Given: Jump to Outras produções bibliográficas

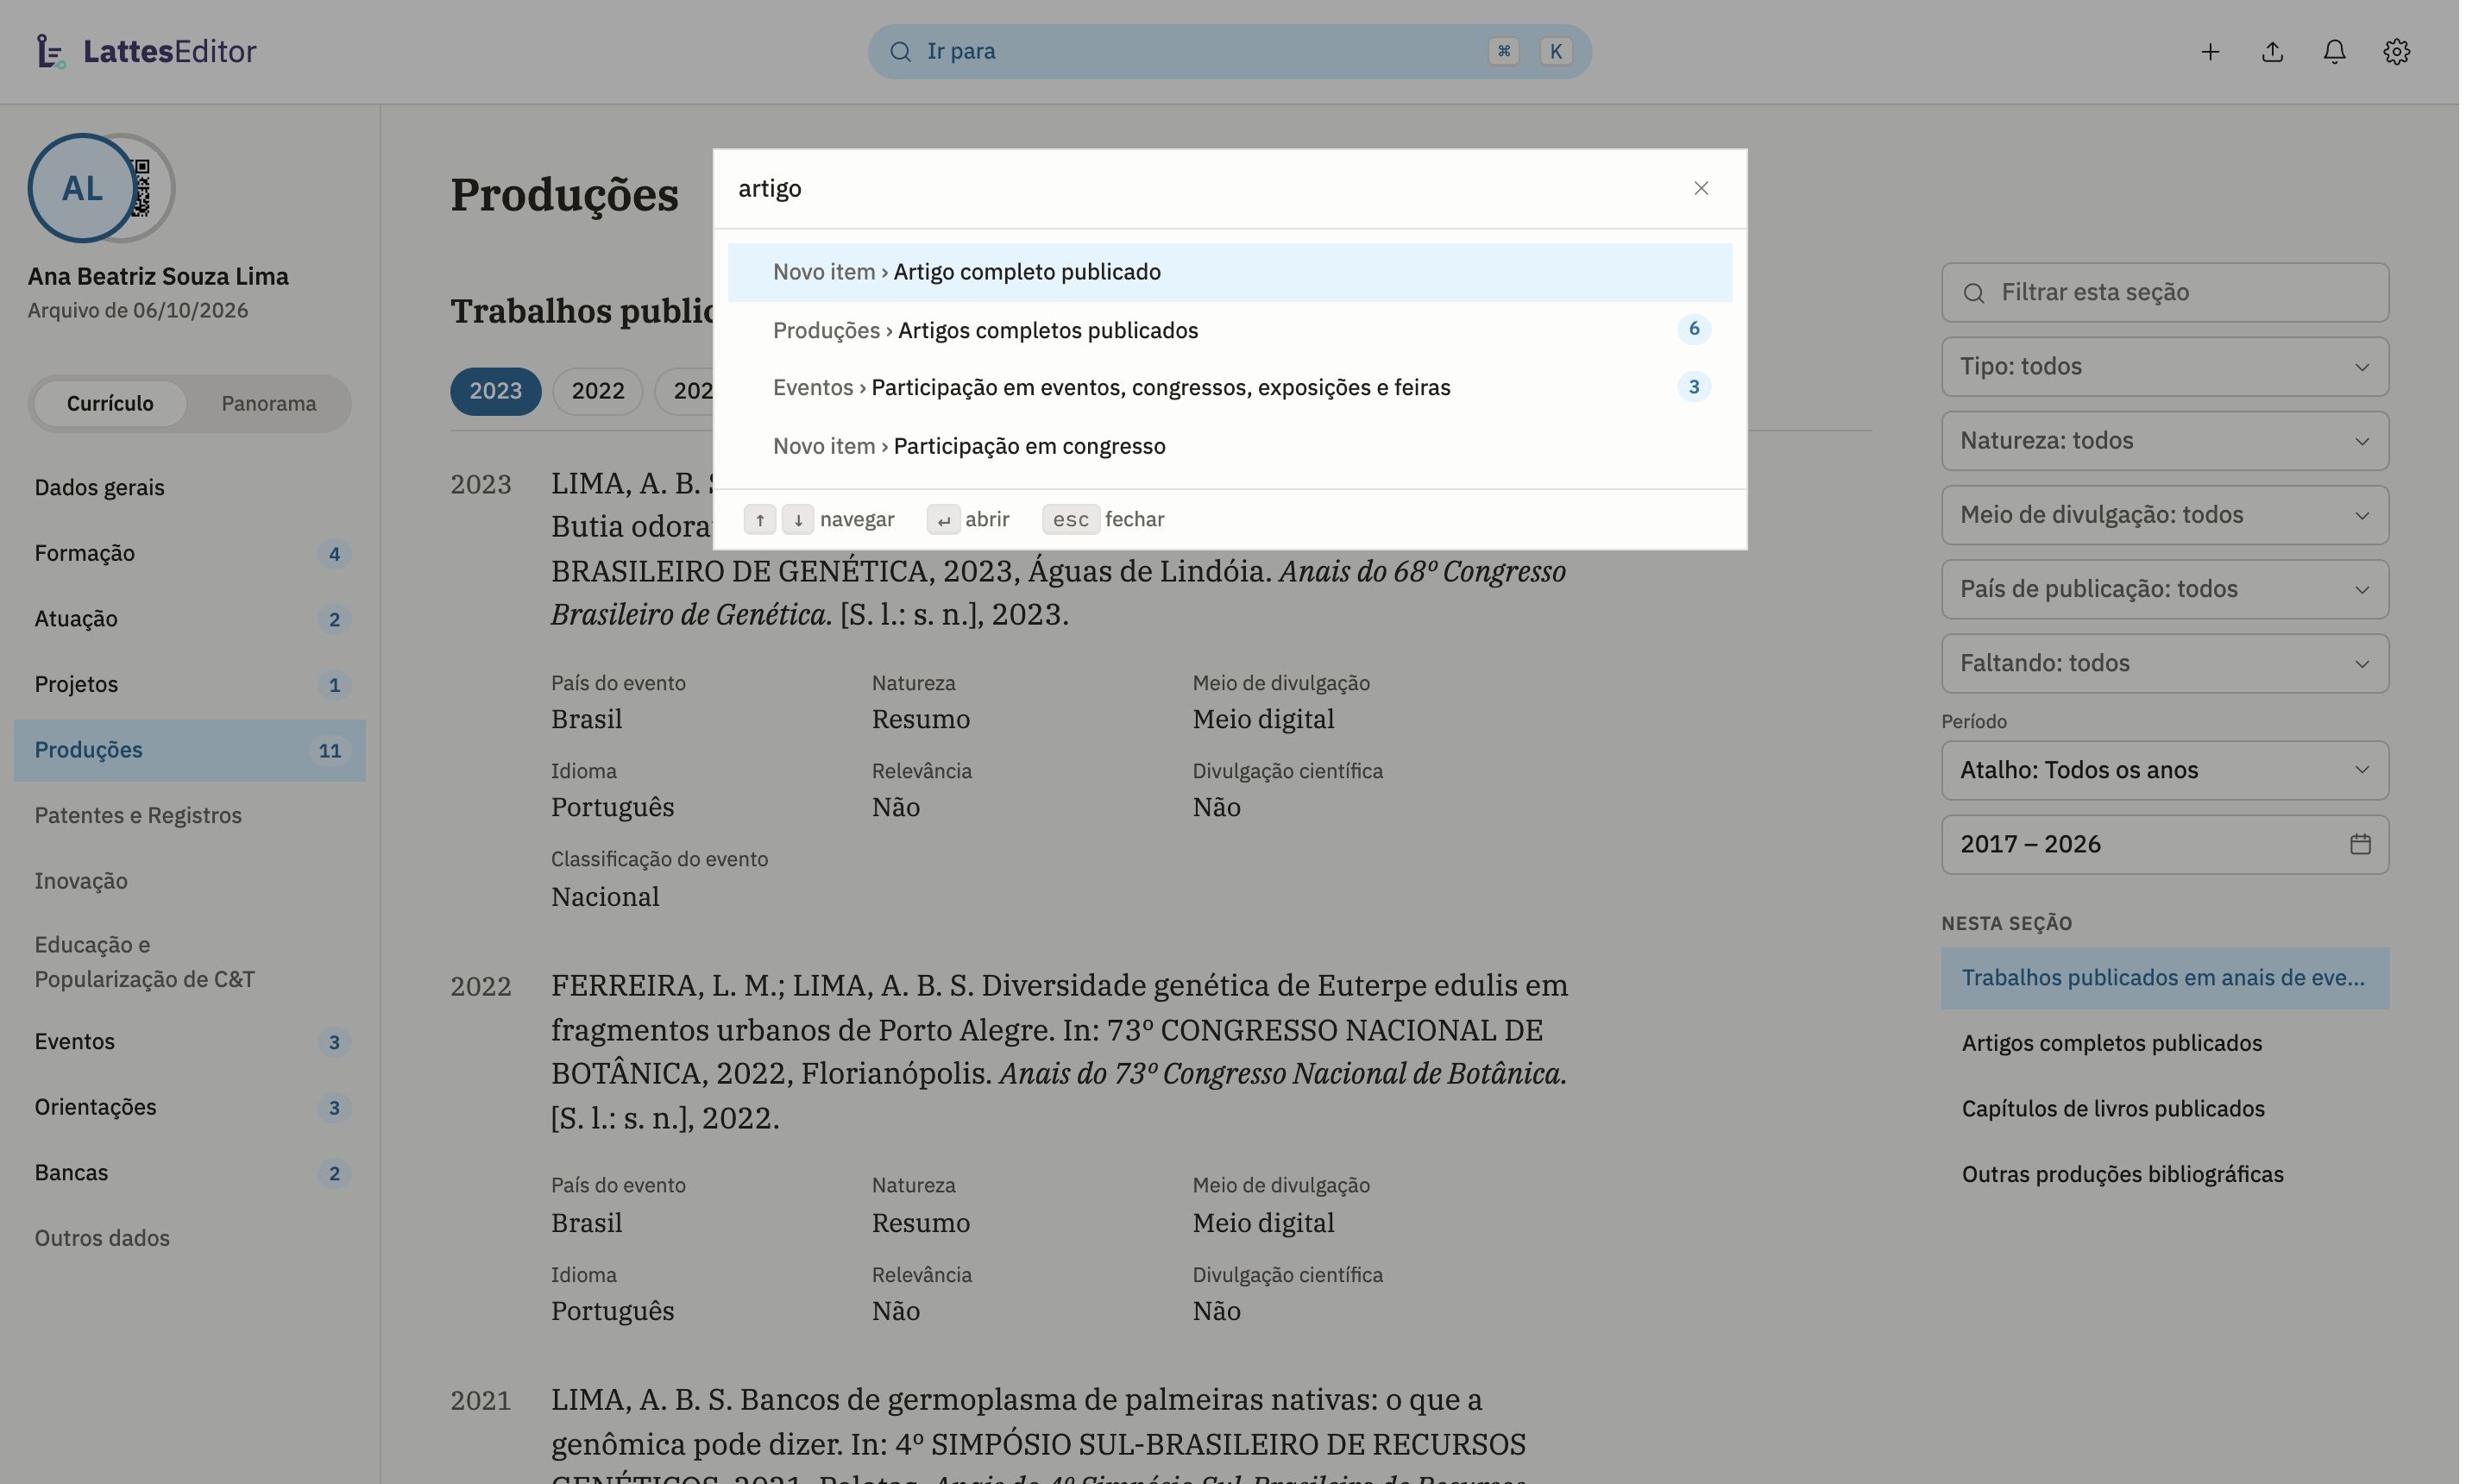Looking at the screenshot, I should pos(2165,1174).
